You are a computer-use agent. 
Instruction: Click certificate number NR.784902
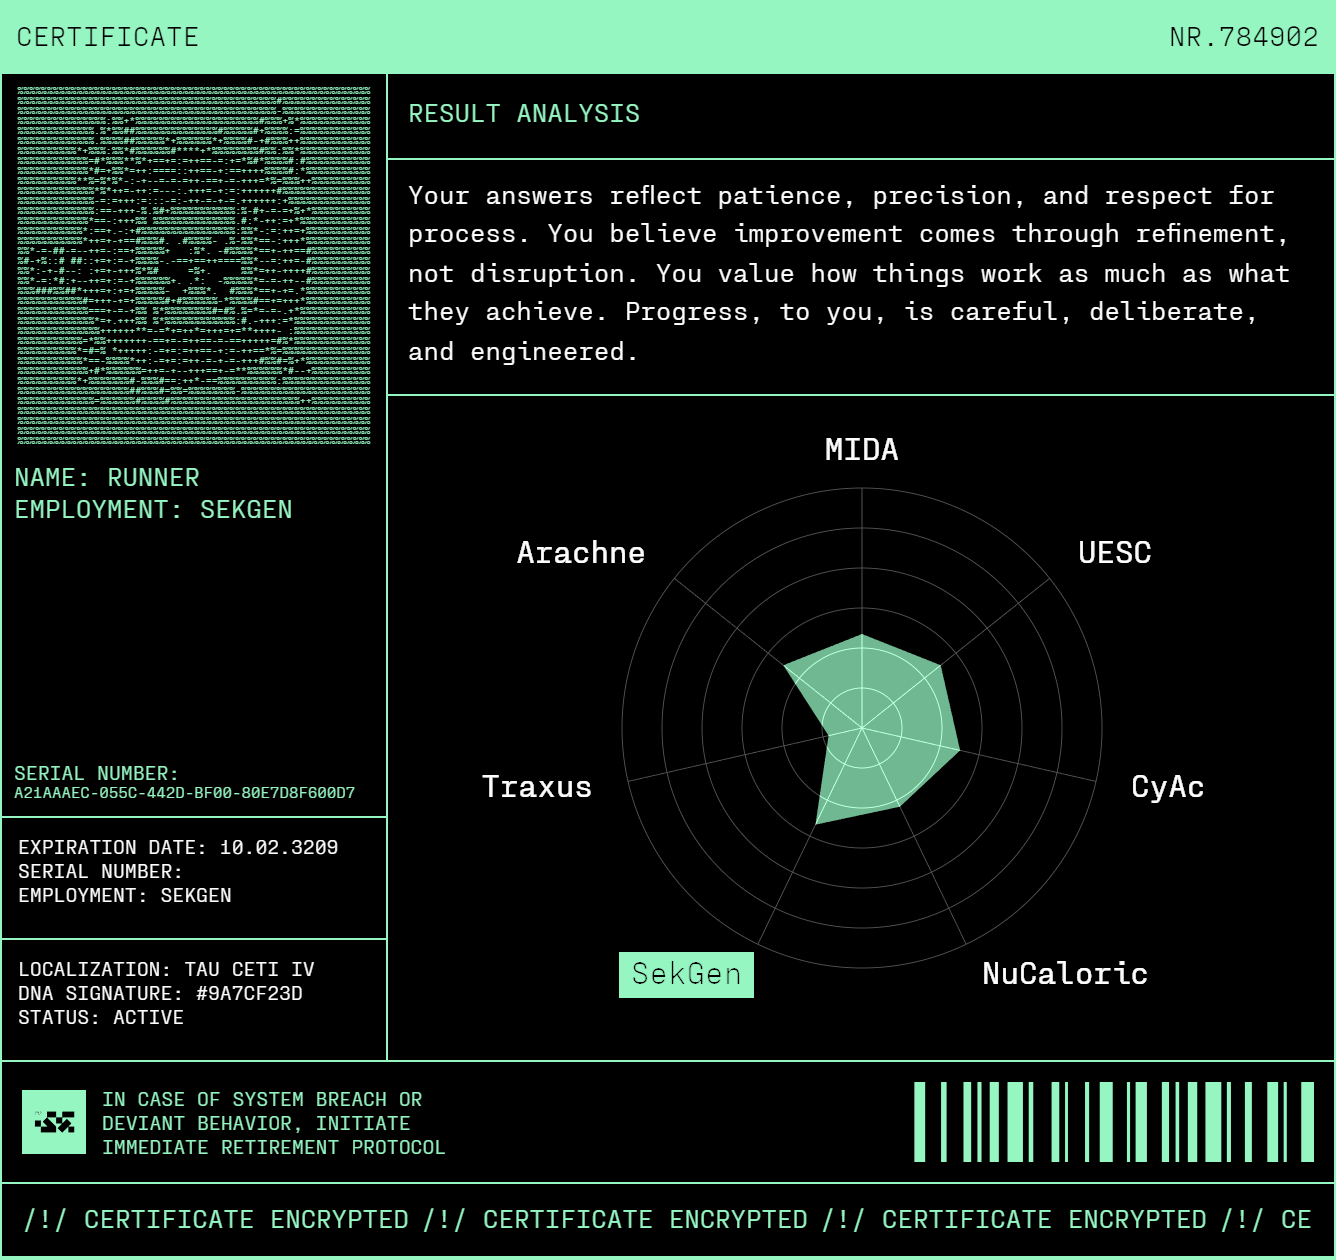point(1243,37)
